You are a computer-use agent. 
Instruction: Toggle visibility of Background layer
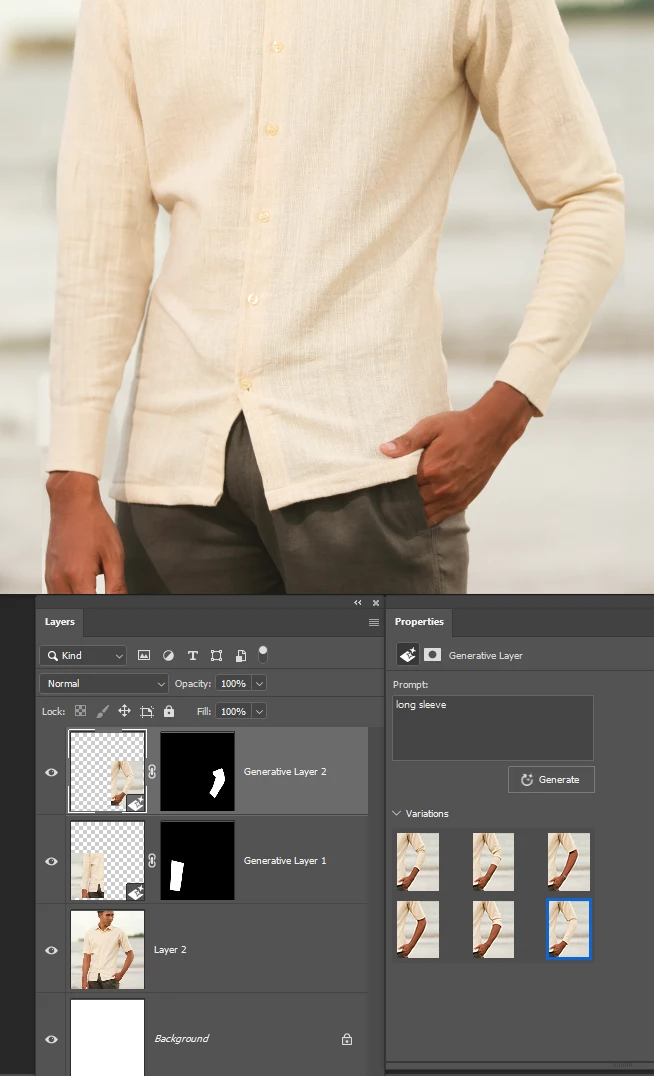[x=51, y=1039]
